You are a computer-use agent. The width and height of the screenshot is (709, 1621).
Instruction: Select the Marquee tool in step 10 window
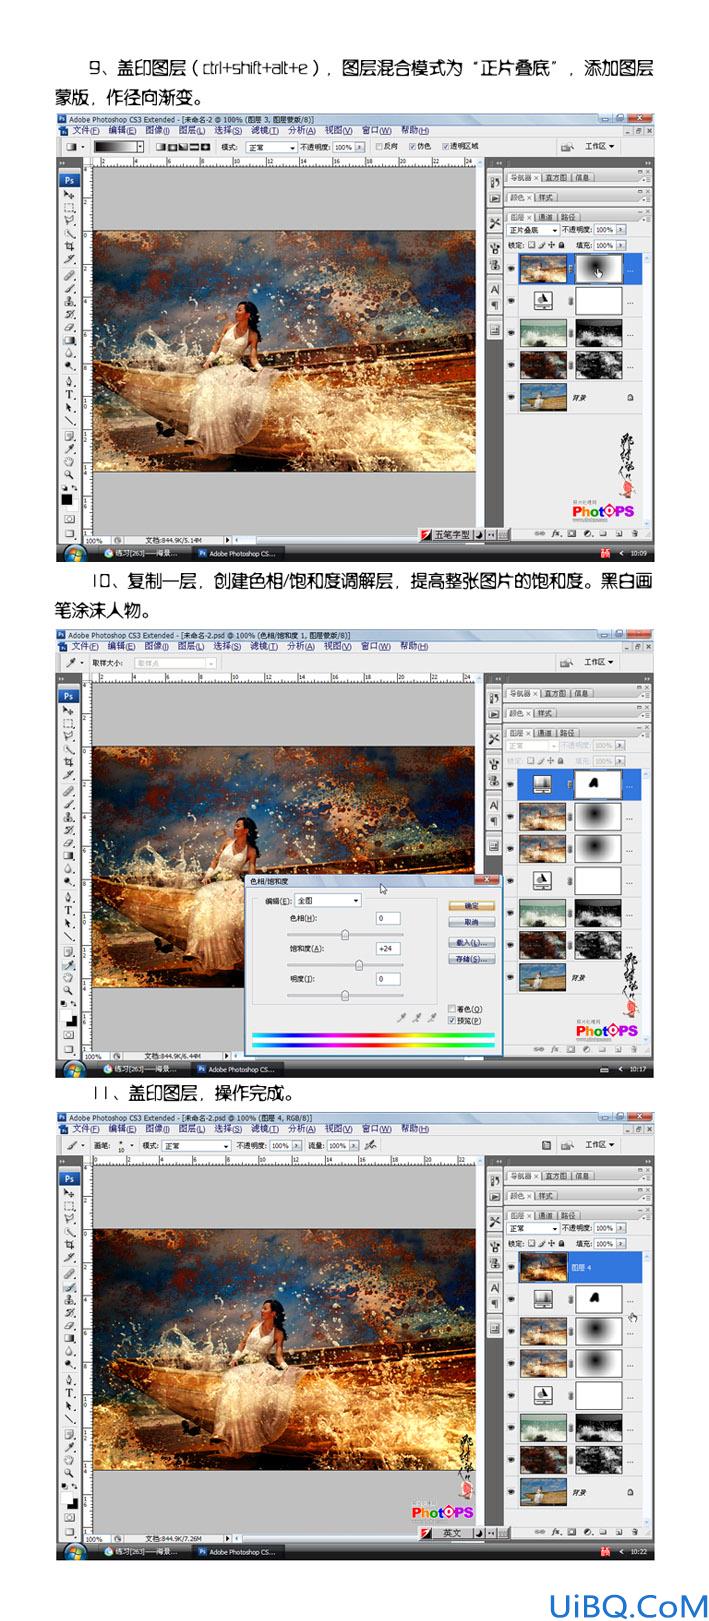(x=68, y=722)
